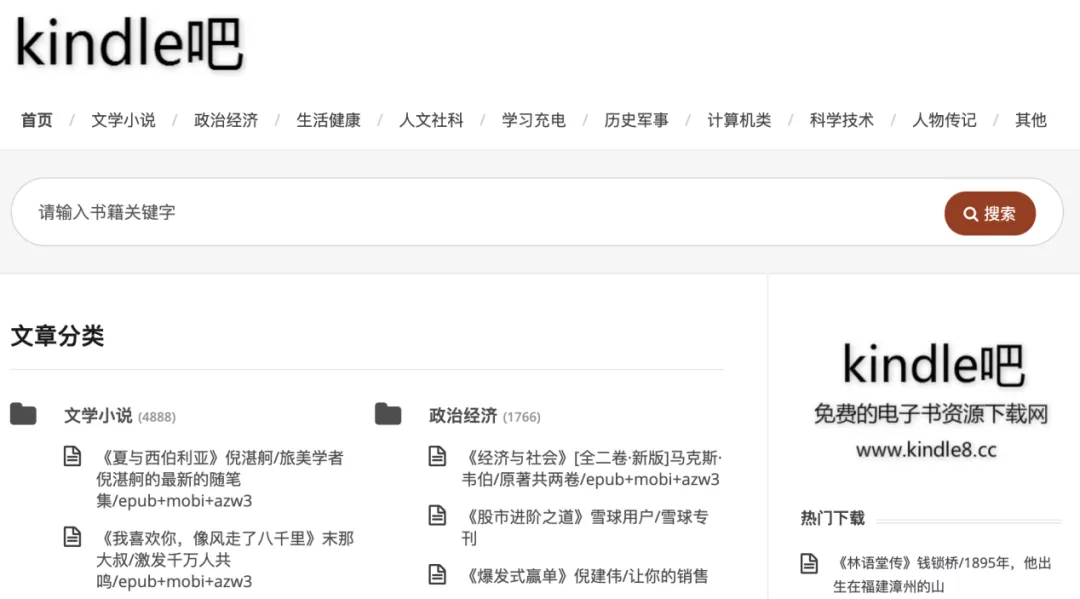1080x599 pixels.
Task: Click document icon next to 《林语堂传》
Action: [809, 563]
